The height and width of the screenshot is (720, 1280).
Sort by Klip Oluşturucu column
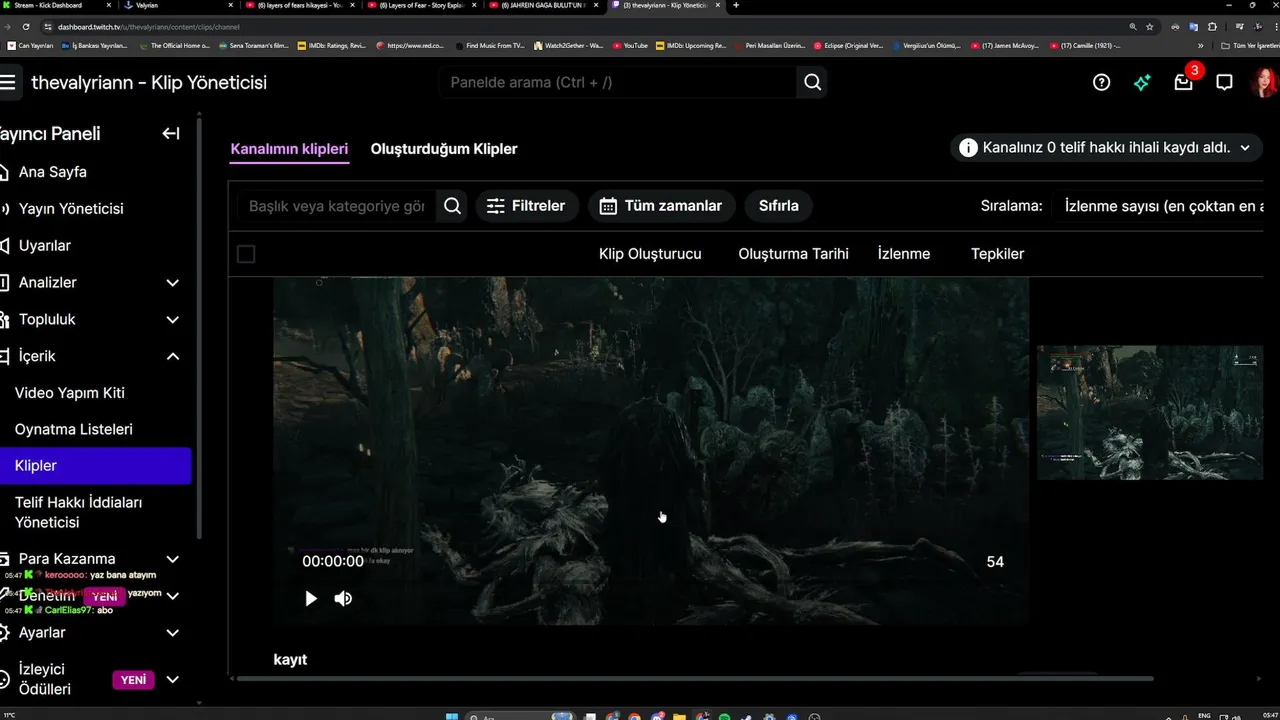(x=650, y=254)
